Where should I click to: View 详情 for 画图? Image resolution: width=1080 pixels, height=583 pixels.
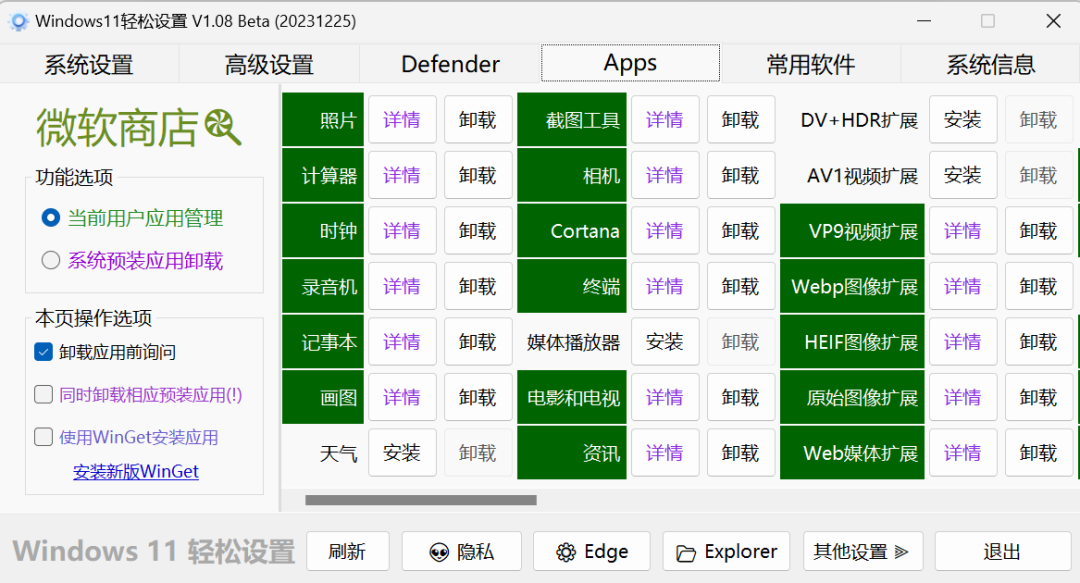click(x=402, y=397)
